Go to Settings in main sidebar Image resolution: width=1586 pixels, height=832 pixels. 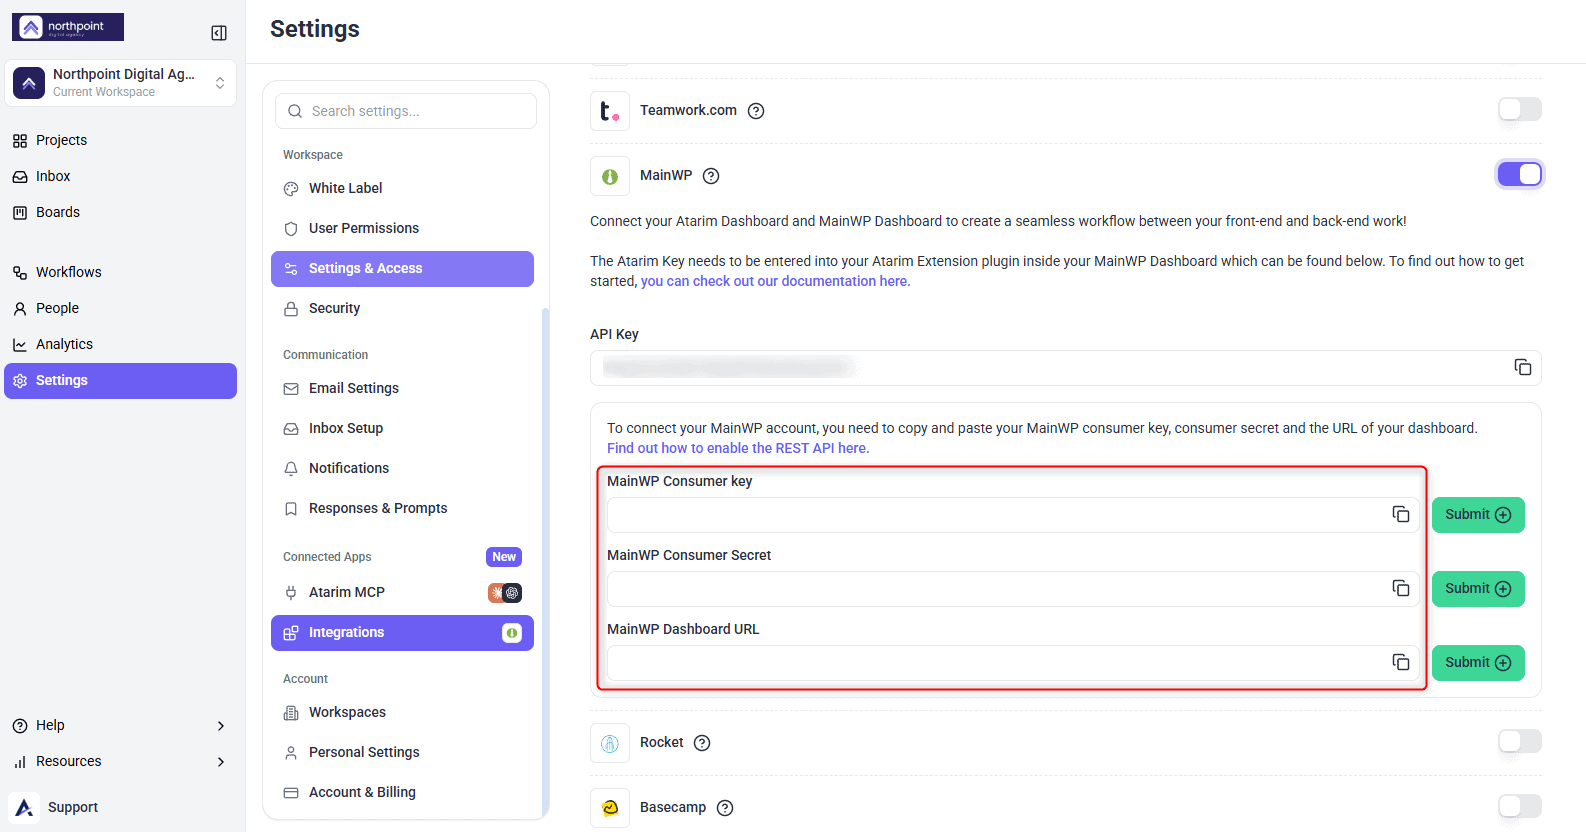click(120, 381)
